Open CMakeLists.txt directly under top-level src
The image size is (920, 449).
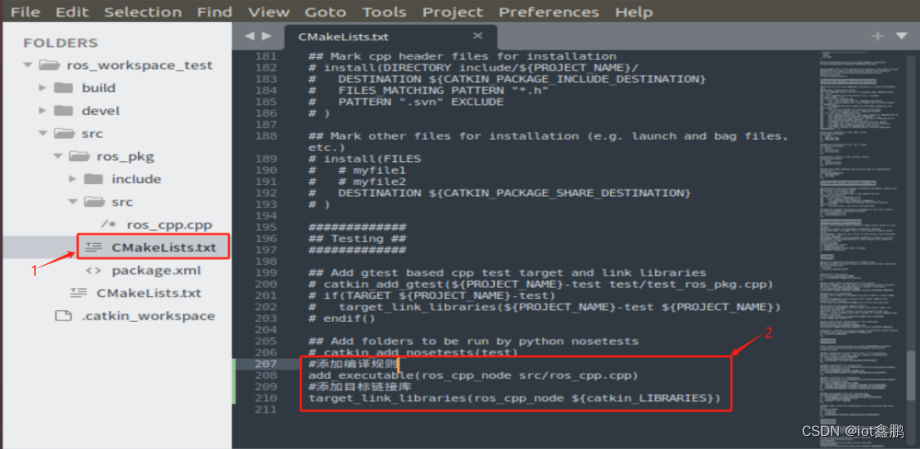point(148,293)
